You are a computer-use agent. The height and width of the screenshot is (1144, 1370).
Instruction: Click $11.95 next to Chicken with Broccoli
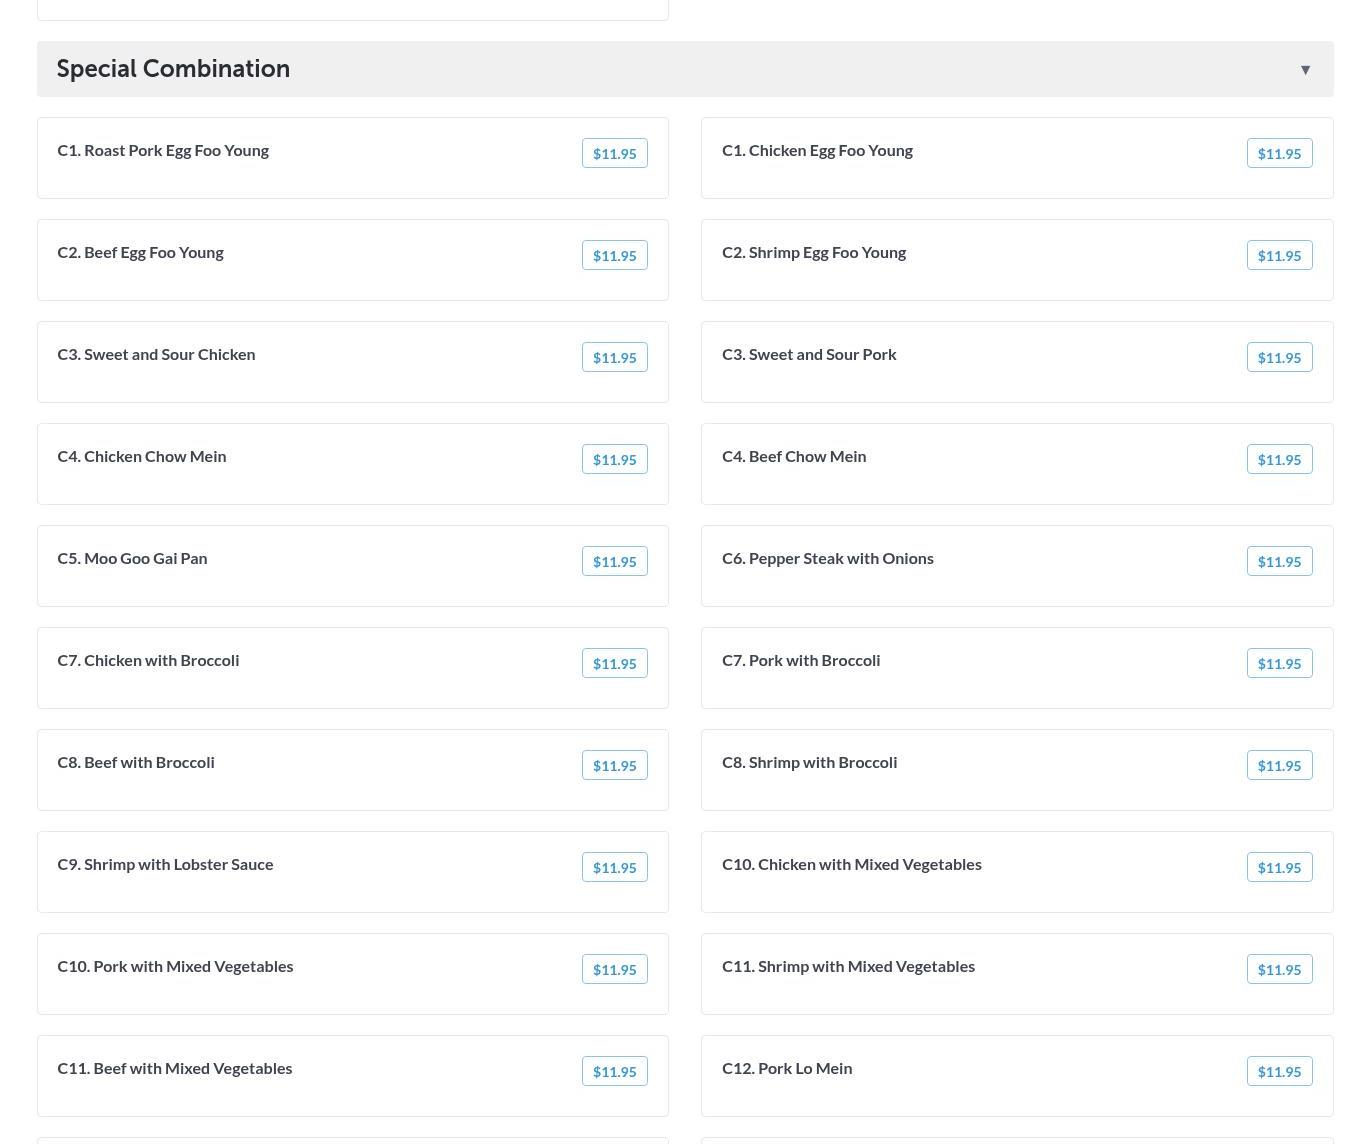[x=614, y=664]
